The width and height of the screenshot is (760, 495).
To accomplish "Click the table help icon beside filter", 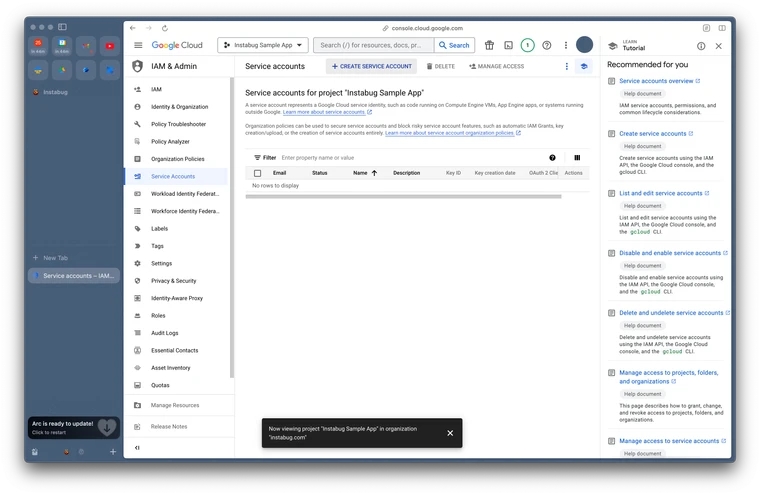I will pyautogui.click(x=552, y=157).
